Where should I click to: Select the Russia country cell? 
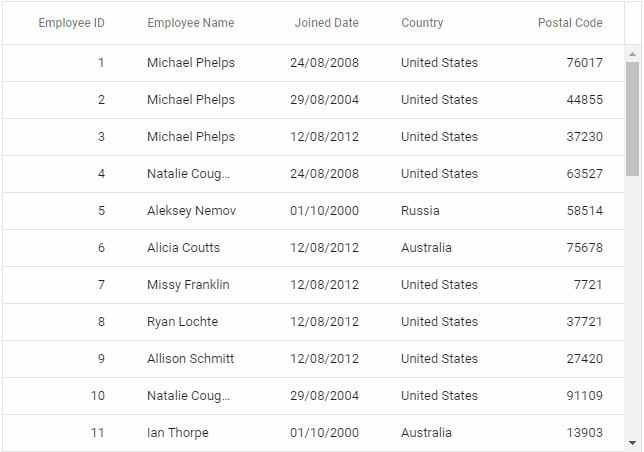(x=420, y=211)
